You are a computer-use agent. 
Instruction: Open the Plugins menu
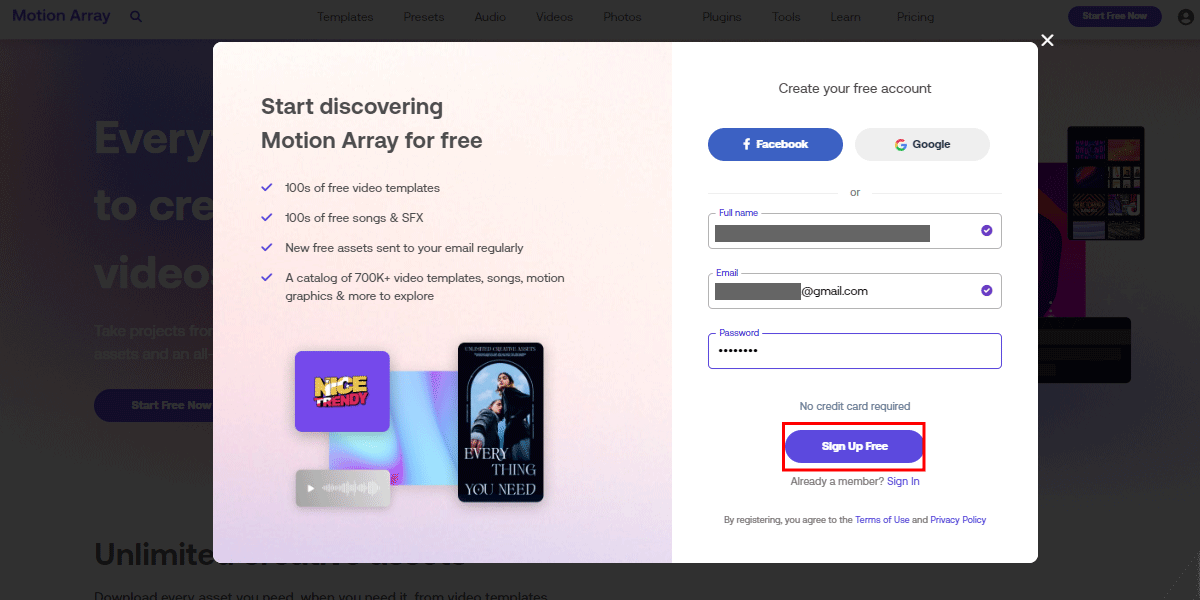coord(722,17)
